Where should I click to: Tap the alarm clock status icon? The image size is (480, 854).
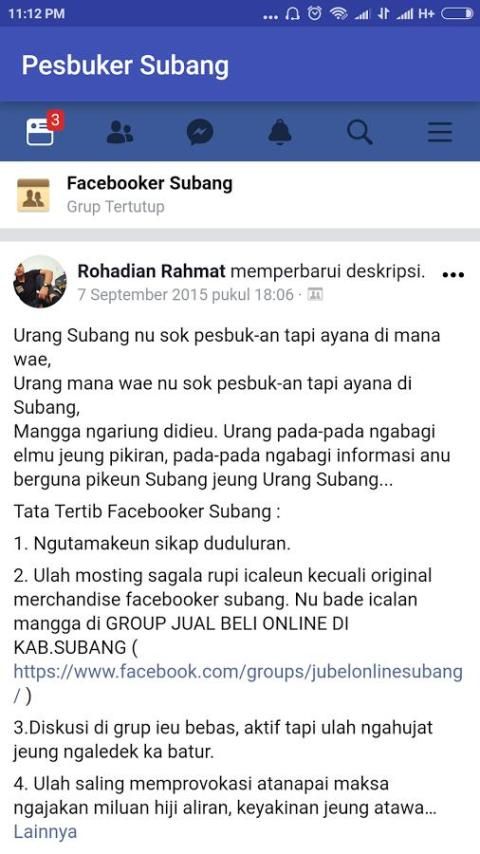coord(314,14)
